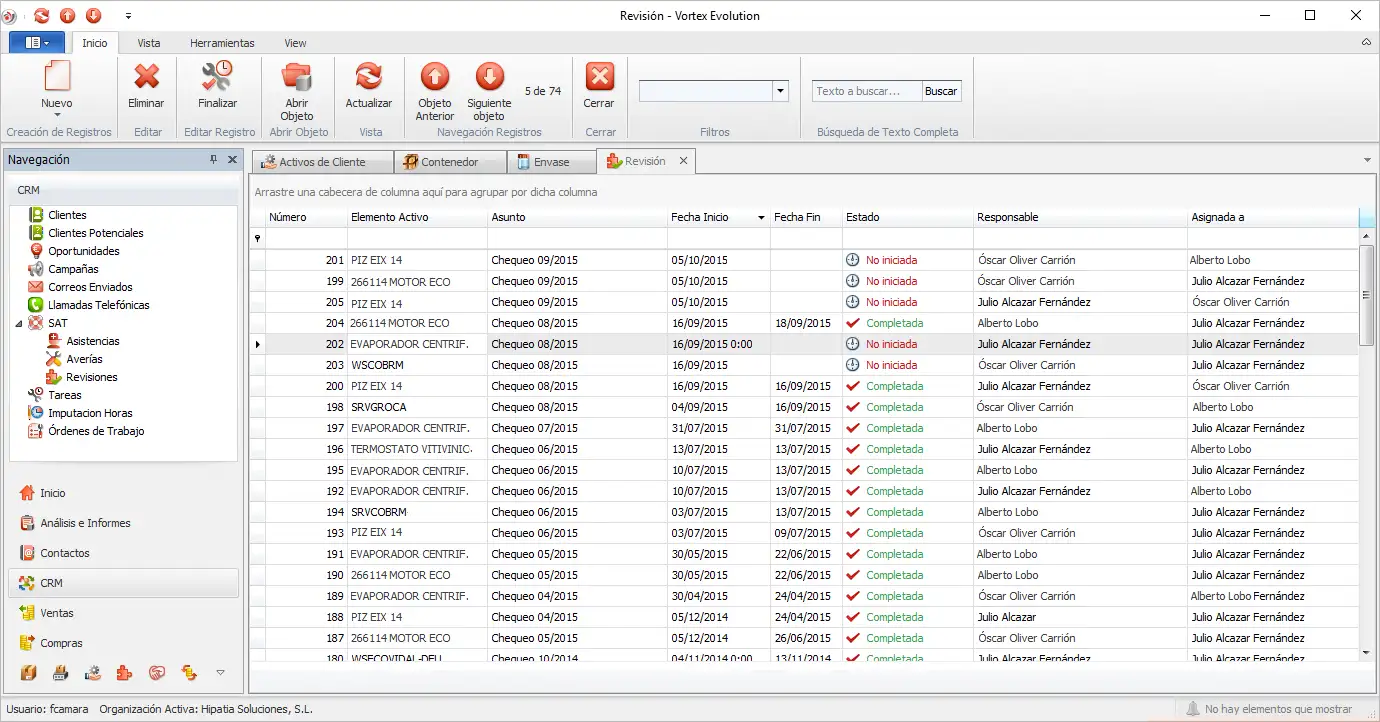Open the Filtros combo box dropdown
Screen dimensions: 1380x722
[780, 91]
